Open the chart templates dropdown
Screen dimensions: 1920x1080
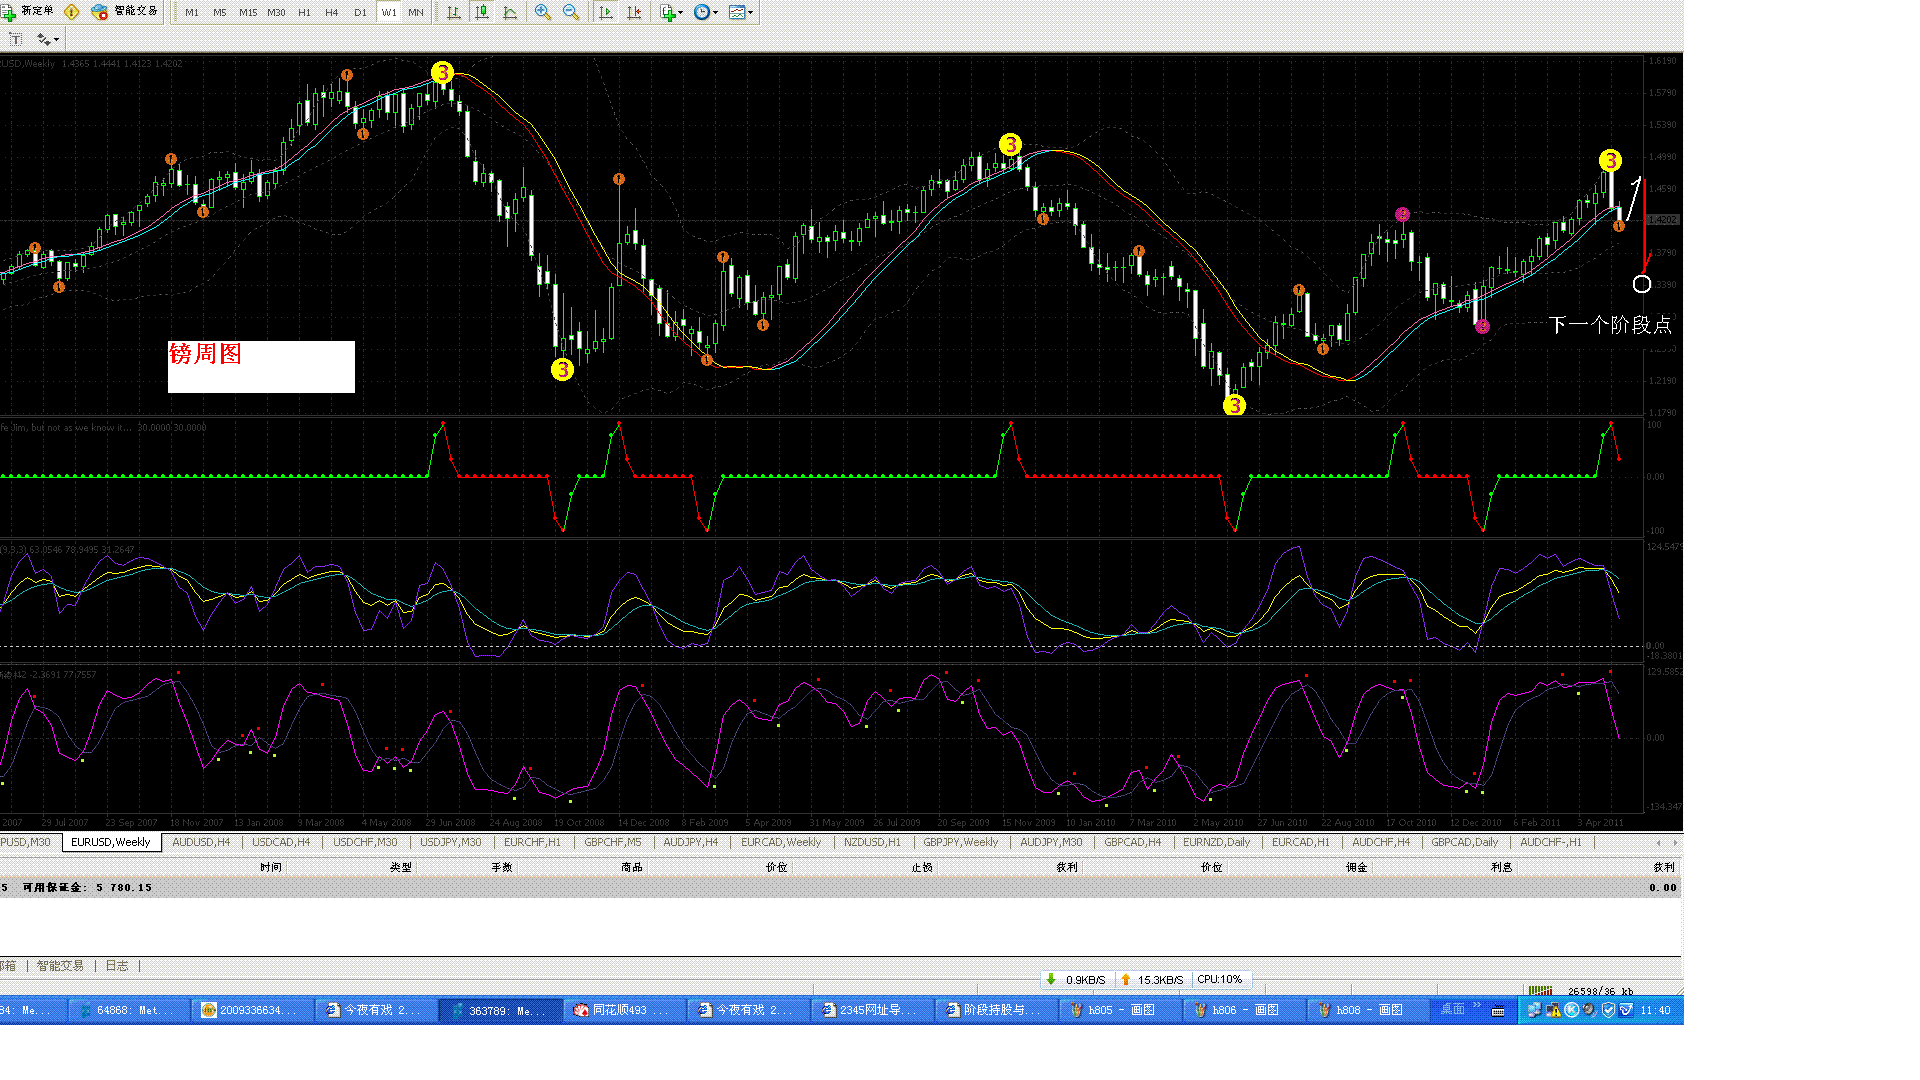(742, 12)
